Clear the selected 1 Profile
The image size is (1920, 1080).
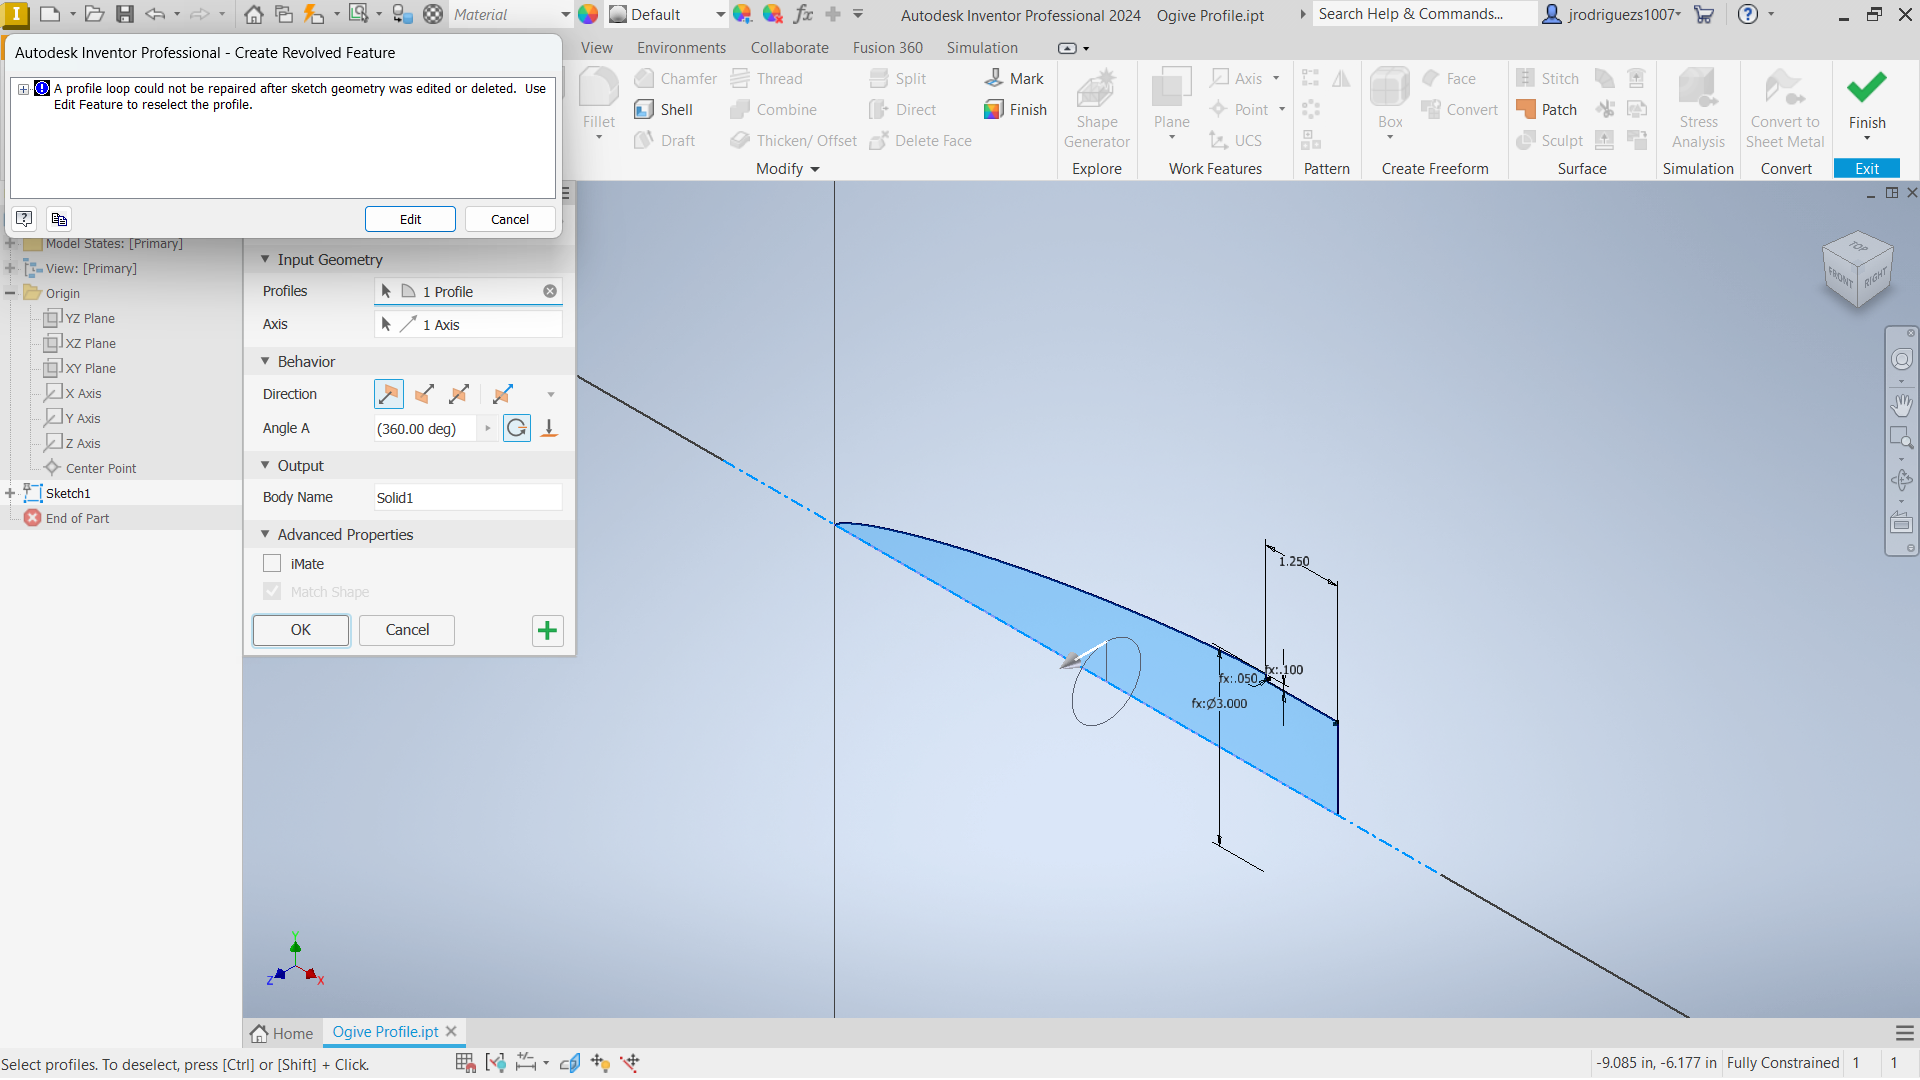pyautogui.click(x=550, y=291)
